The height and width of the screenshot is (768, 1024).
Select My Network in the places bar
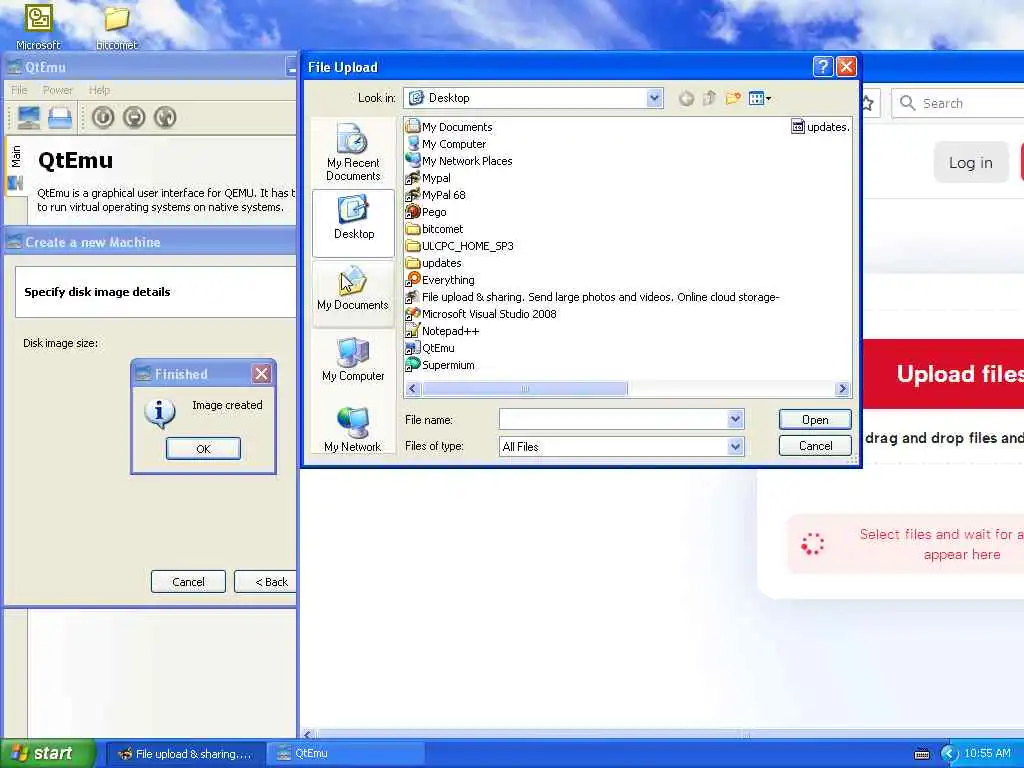353,428
